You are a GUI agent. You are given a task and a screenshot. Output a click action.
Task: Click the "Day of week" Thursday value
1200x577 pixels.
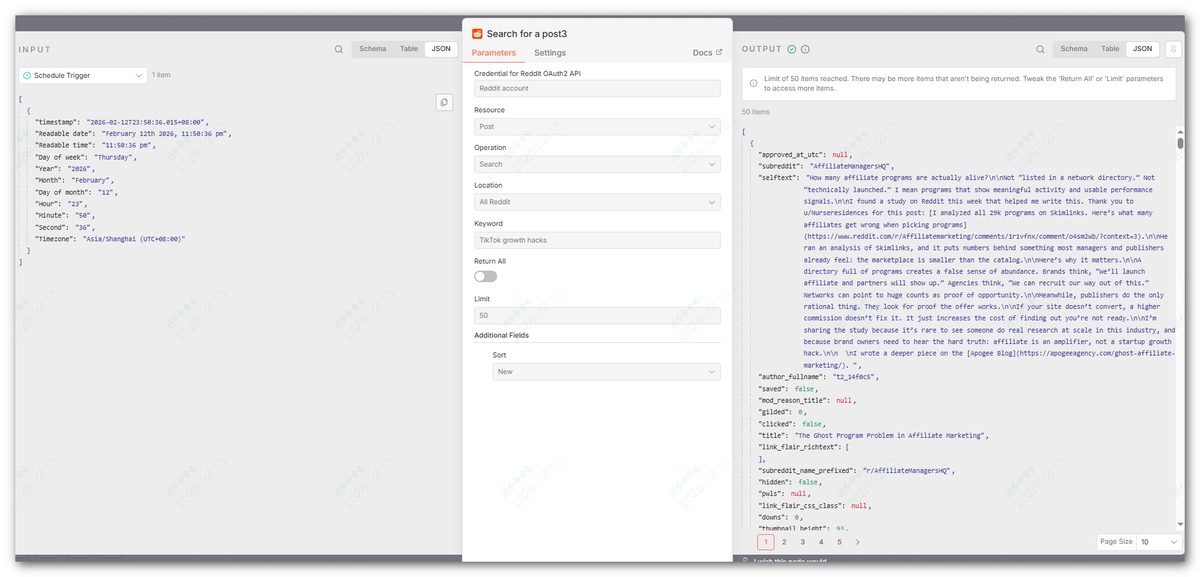click(114, 157)
